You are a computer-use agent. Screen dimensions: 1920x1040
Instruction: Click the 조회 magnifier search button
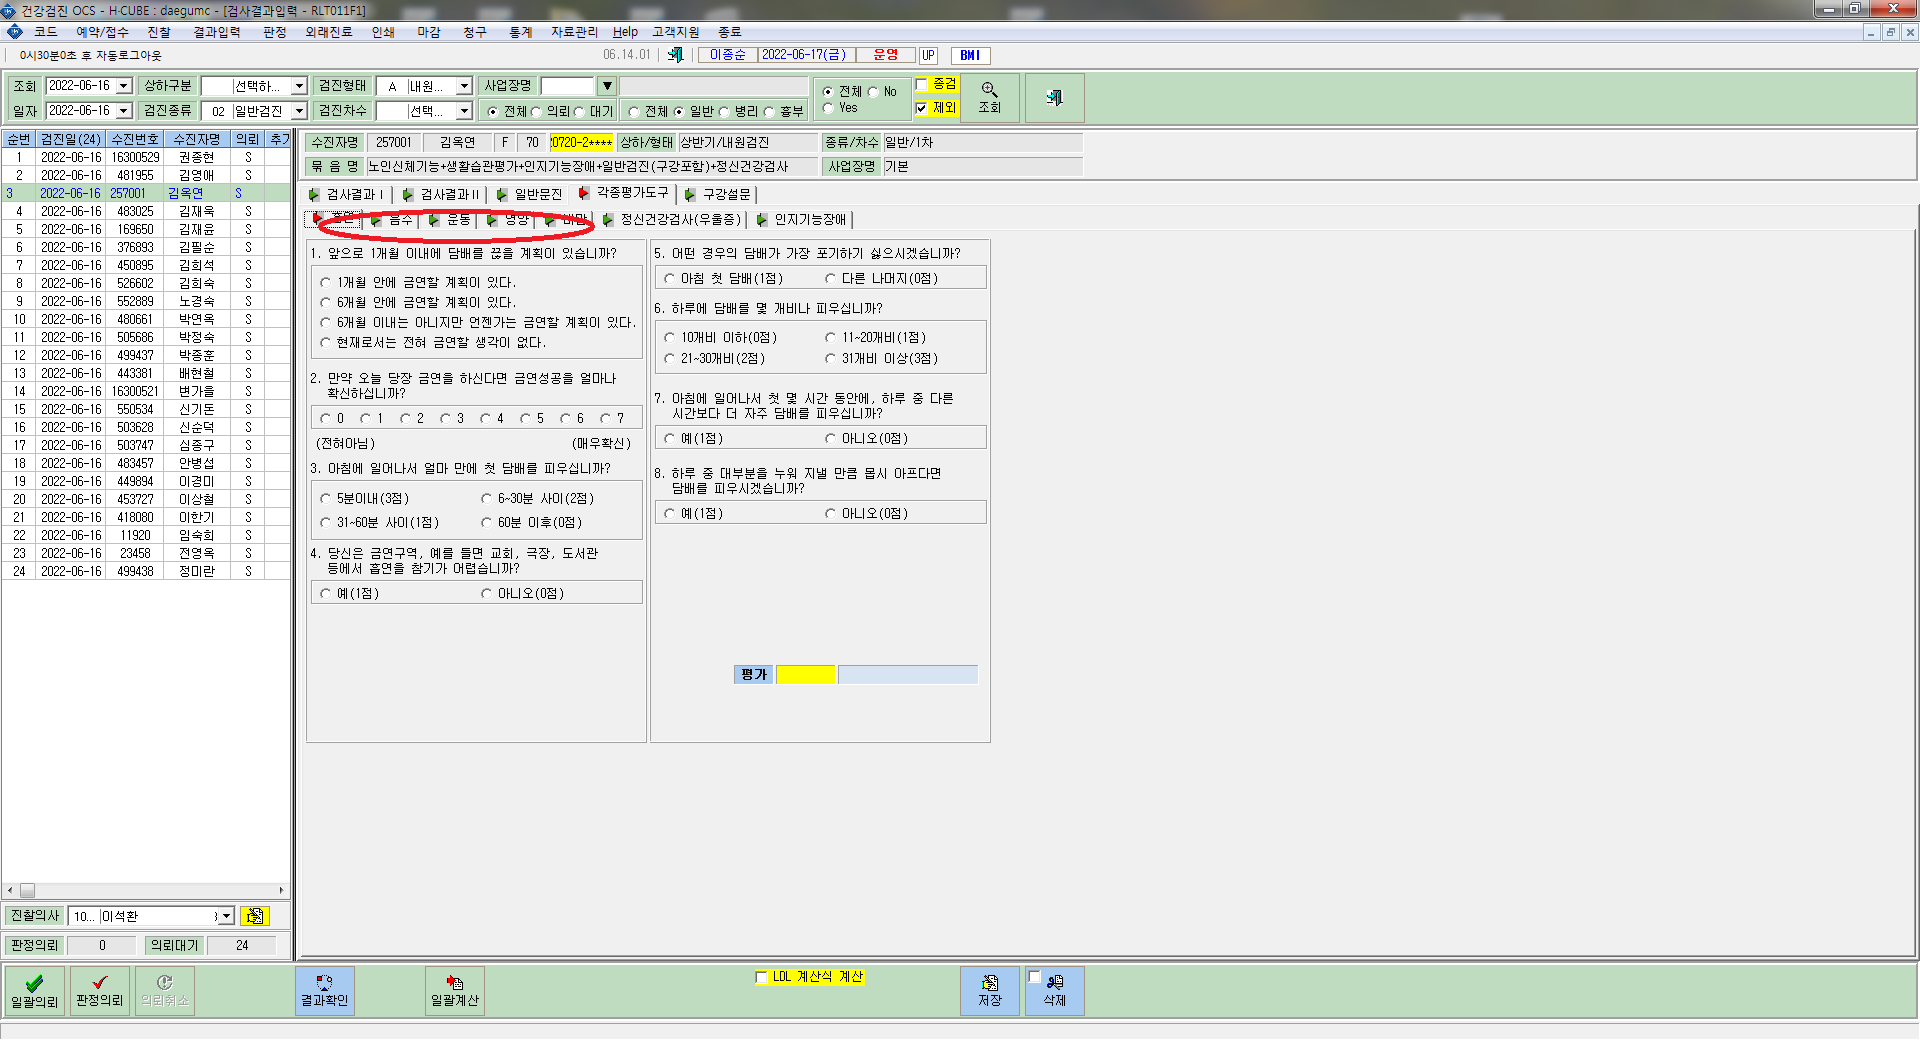point(989,97)
